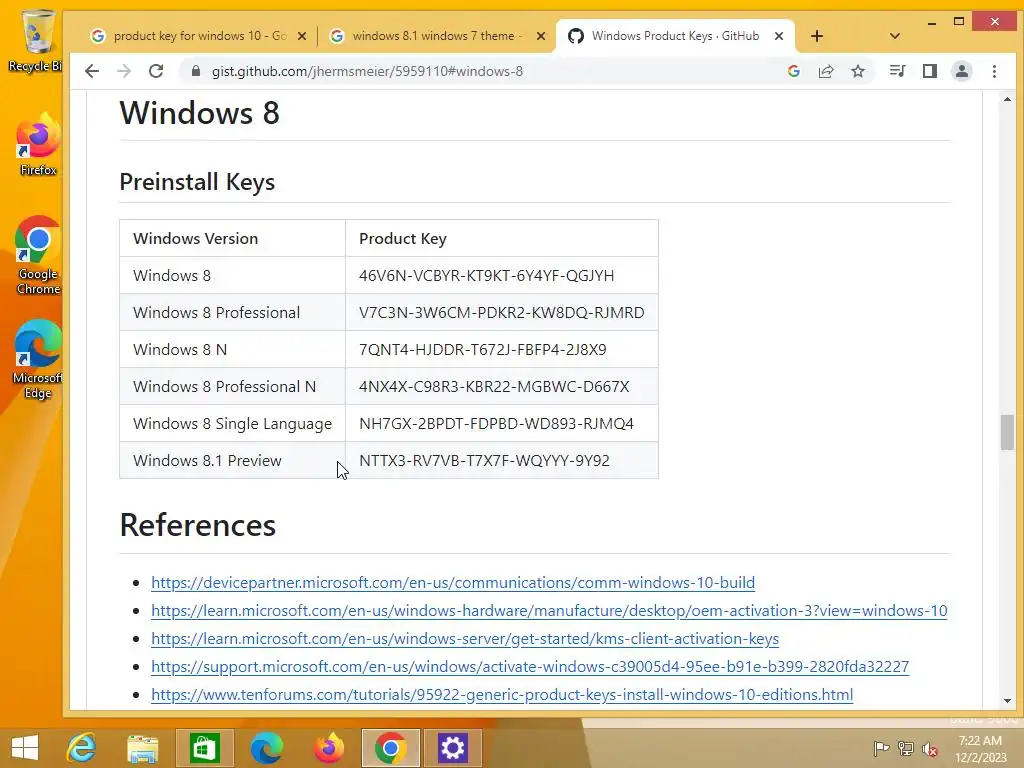
Task: Click the 'Windows 8 N' cell
Action: click(232, 349)
